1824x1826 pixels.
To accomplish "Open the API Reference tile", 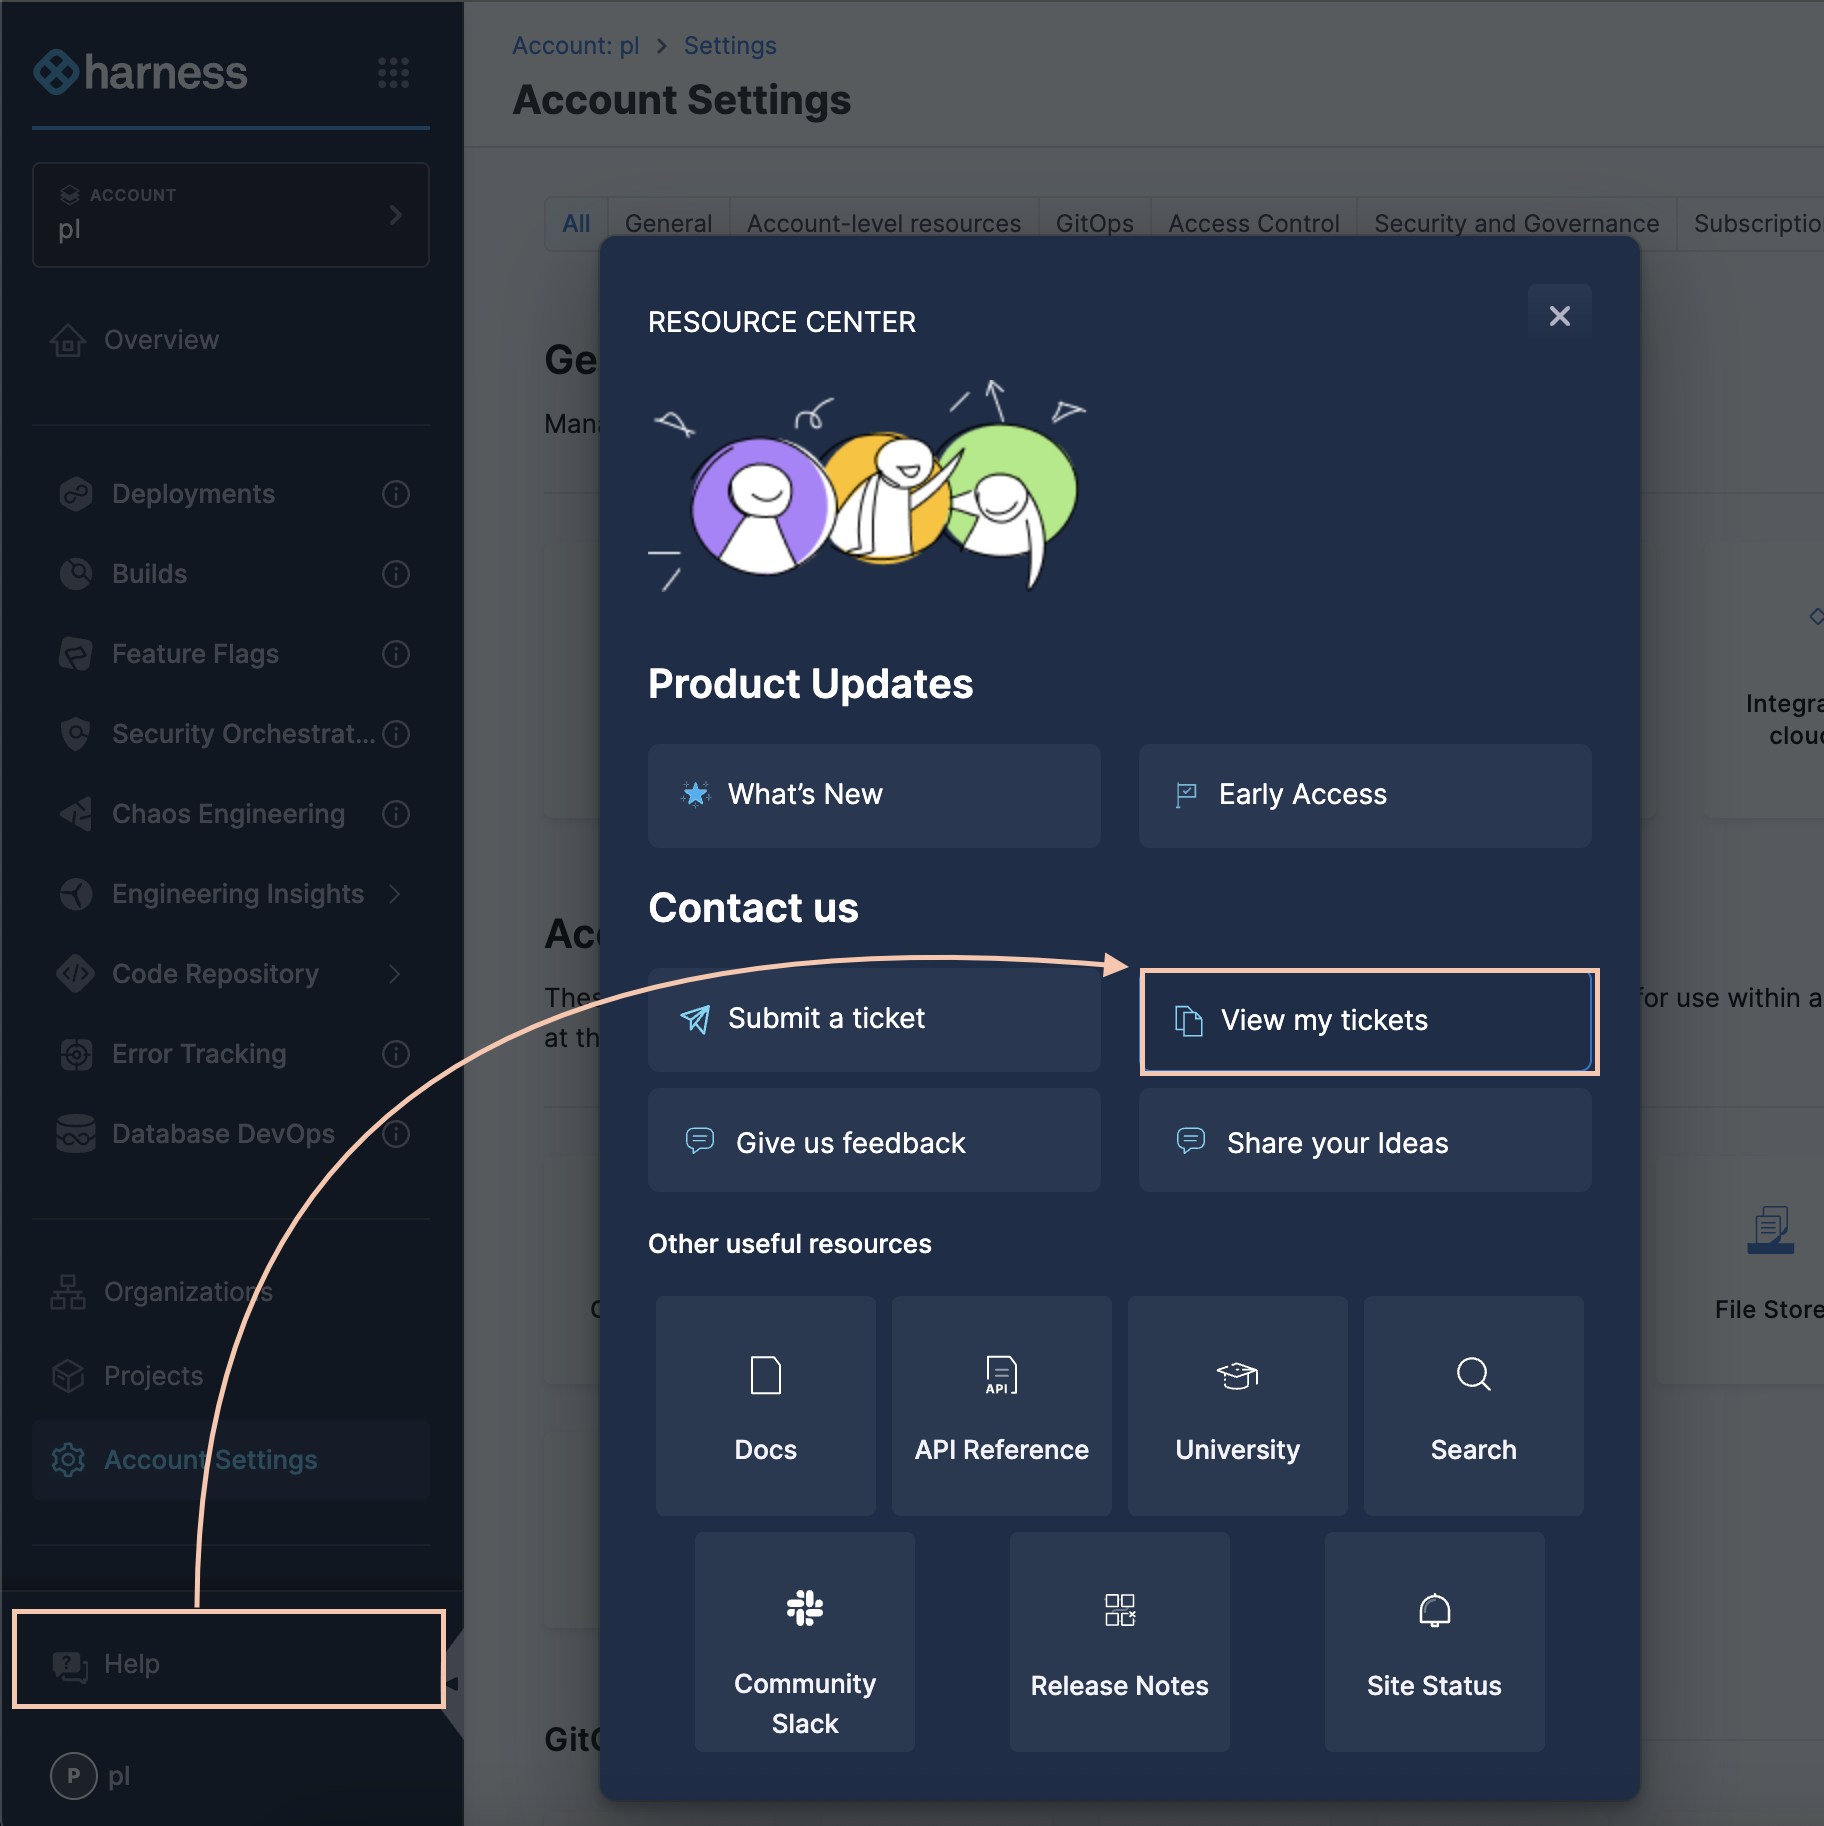I will click(1001, 1405).
